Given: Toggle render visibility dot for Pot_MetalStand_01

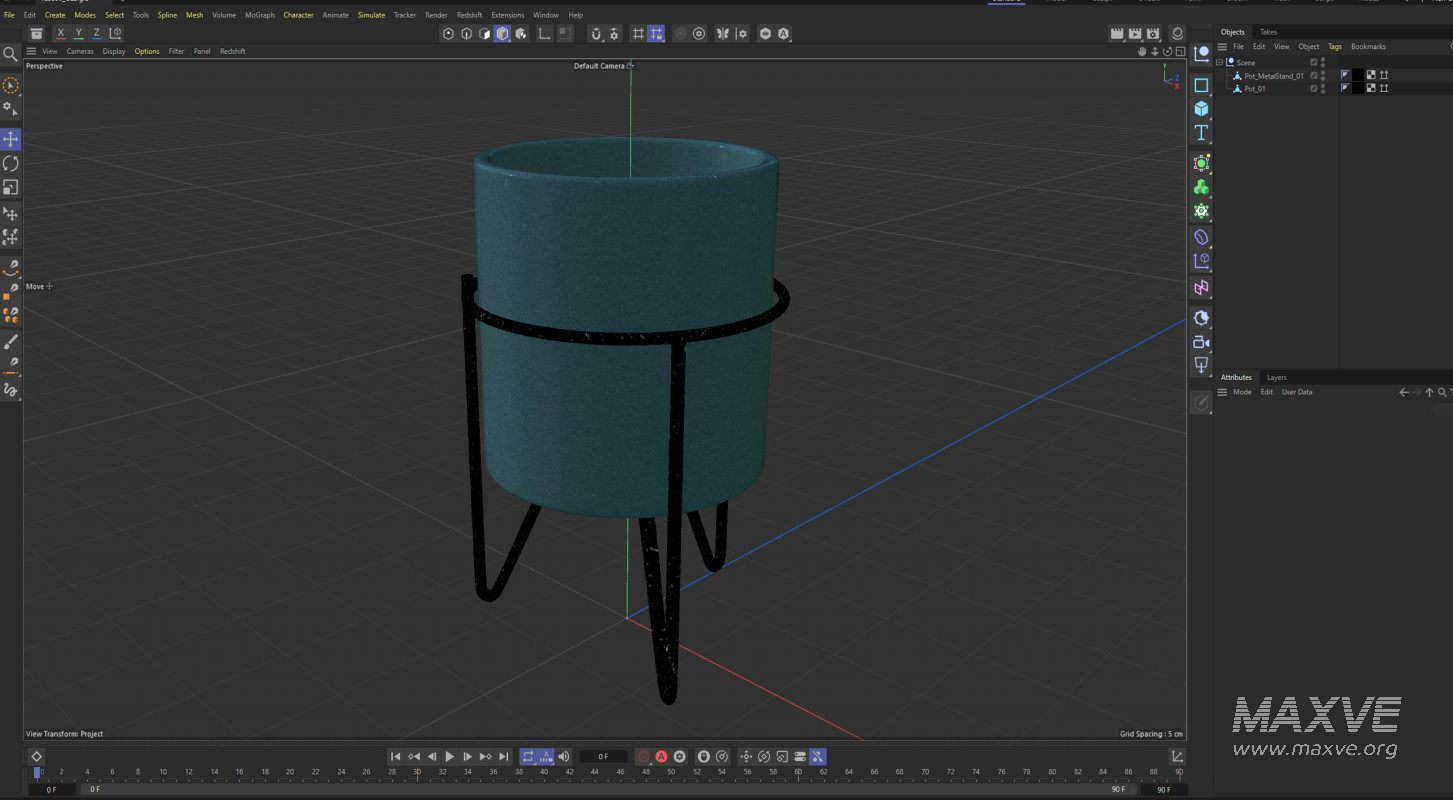Looking at the screenshot, I should click(x=1322, y=78).
